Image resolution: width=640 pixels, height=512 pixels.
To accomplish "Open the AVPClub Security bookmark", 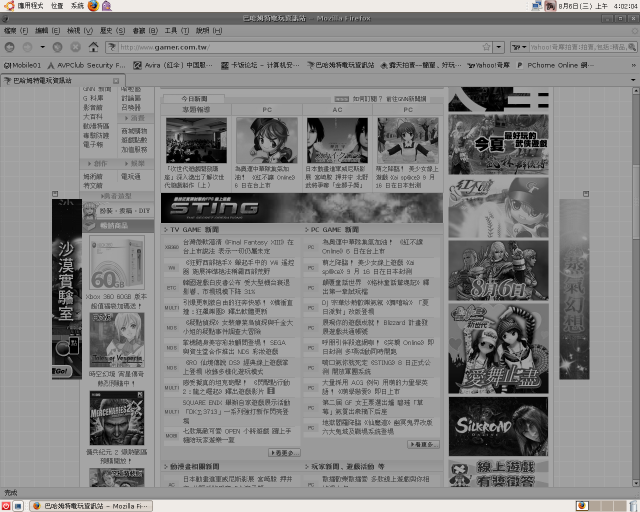I will pos(87,65).
